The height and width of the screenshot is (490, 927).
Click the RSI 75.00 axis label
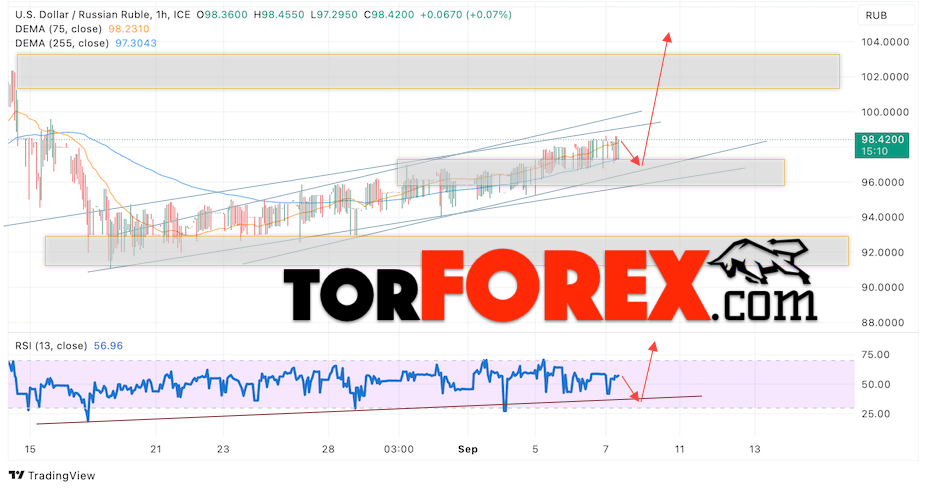[x=876, y=355]
